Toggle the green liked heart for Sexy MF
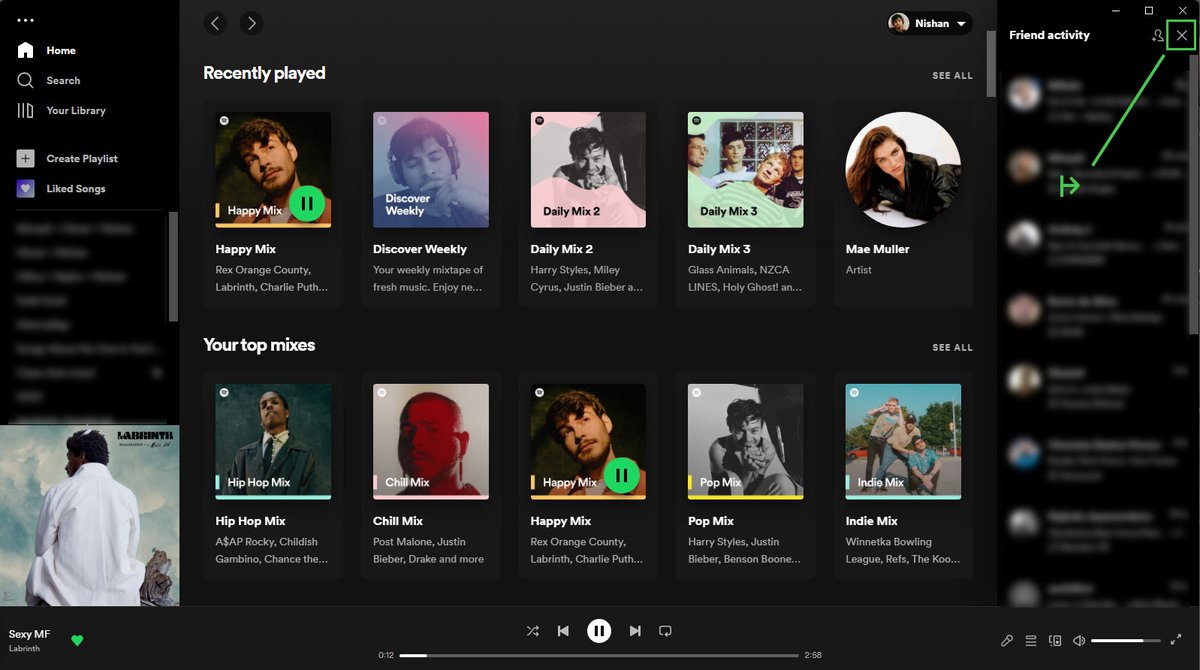 (x=77, y=640)
